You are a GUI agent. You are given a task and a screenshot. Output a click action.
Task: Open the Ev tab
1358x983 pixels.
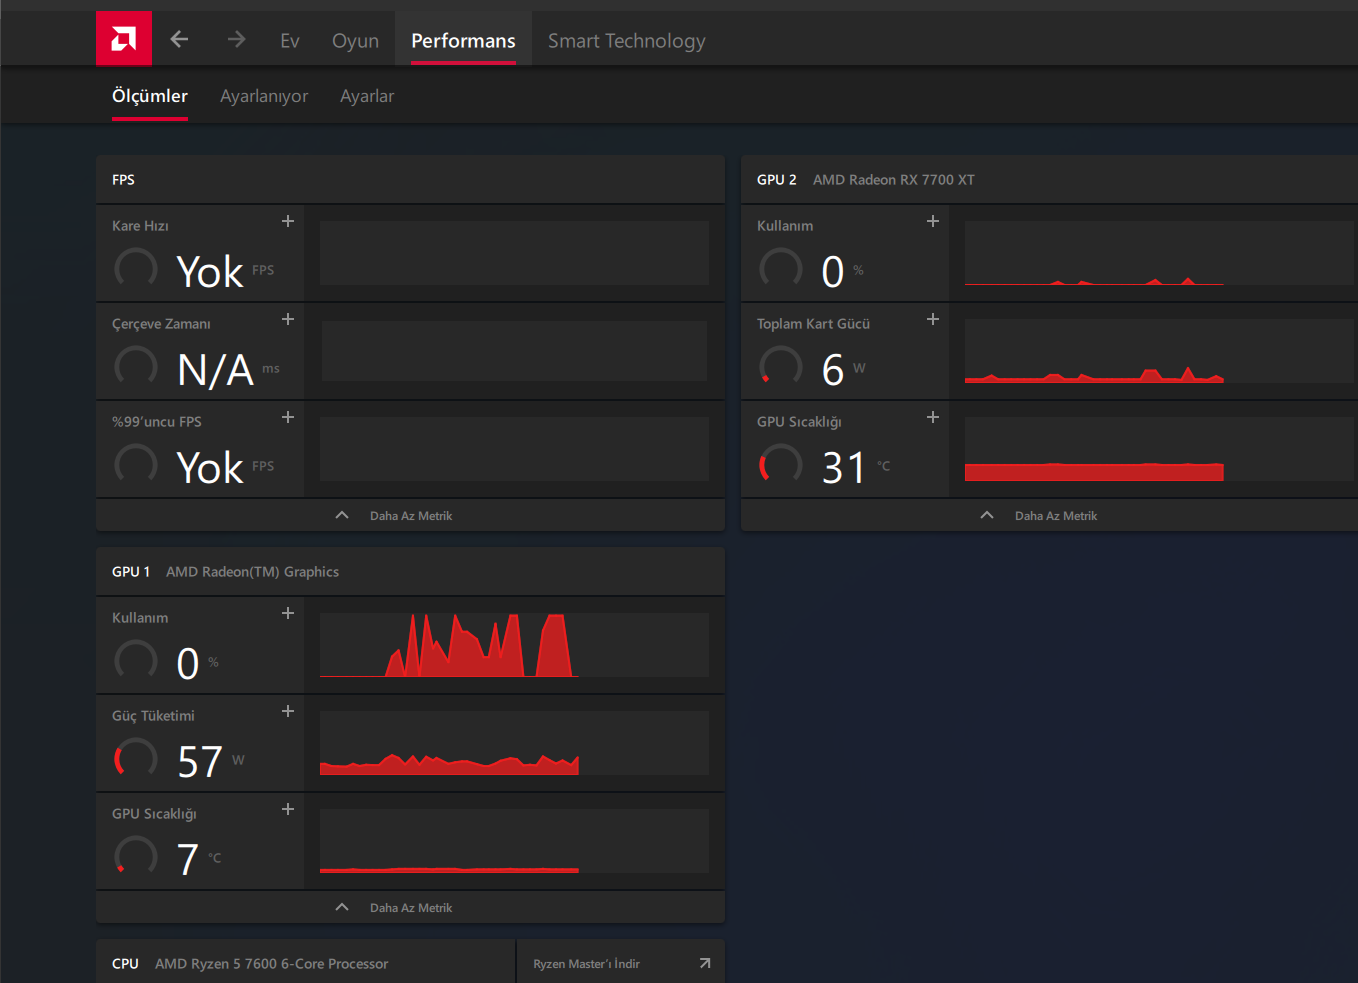pyautogui.click(x=290, y=41)
